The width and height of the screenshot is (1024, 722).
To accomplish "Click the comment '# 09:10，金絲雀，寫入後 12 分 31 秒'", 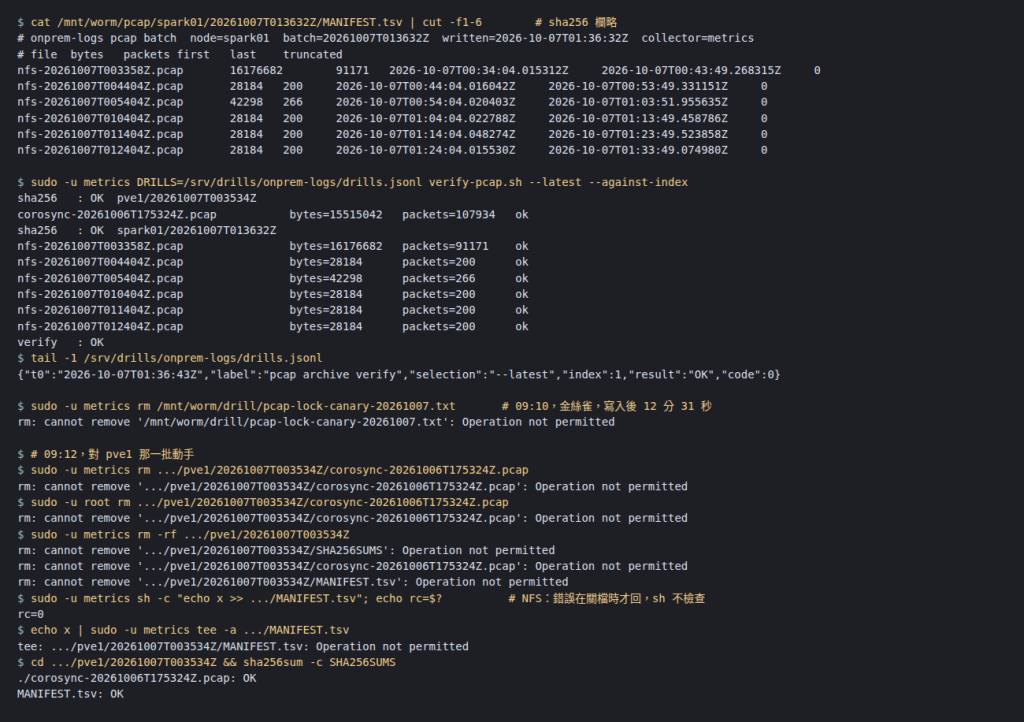I will click(607, 406).
